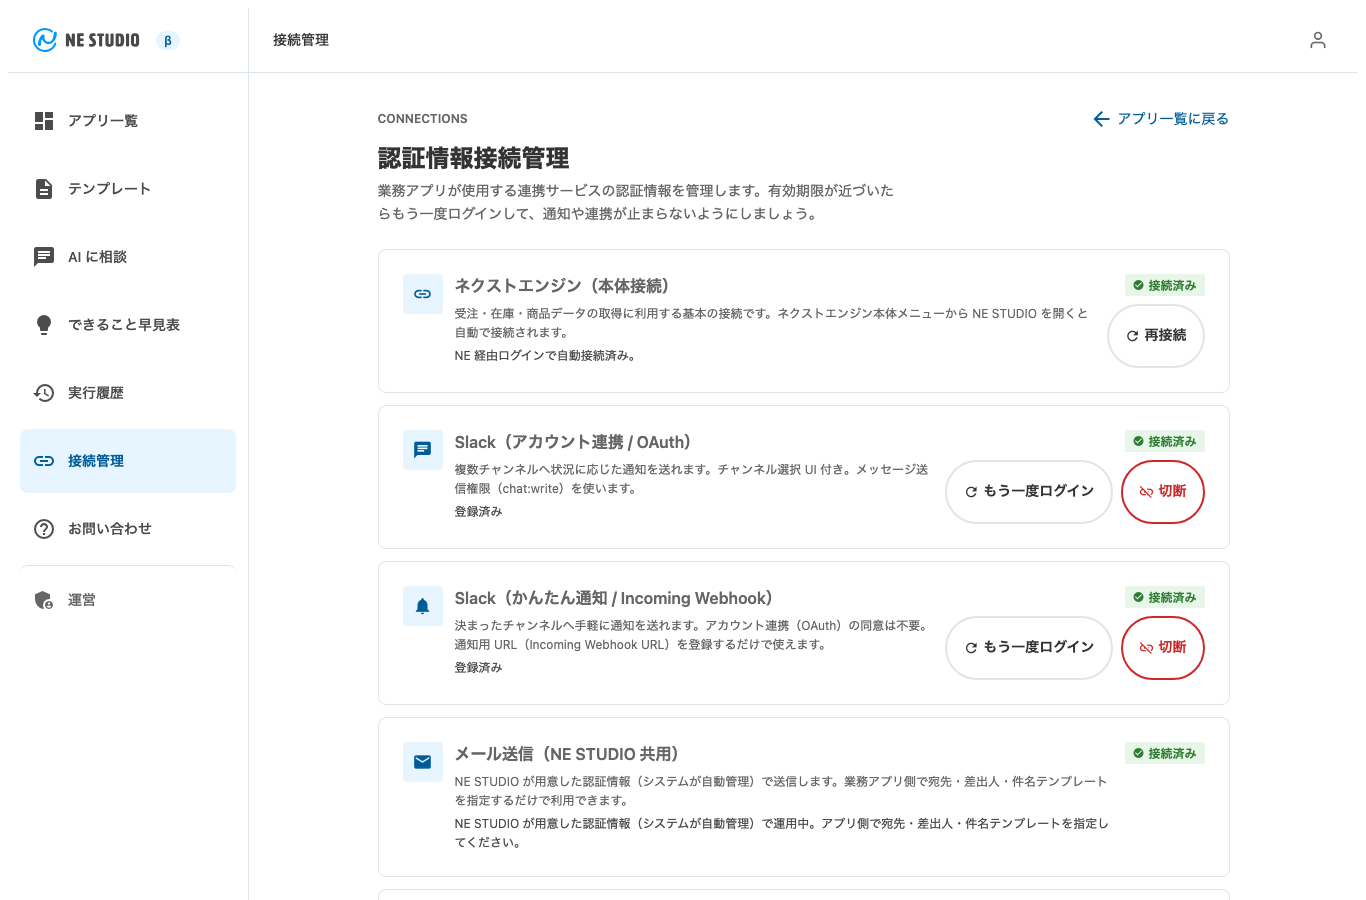1366x900 pixels.
Task: Select 接続管理 in the sidebar
Action: click(x=128, y=461)
